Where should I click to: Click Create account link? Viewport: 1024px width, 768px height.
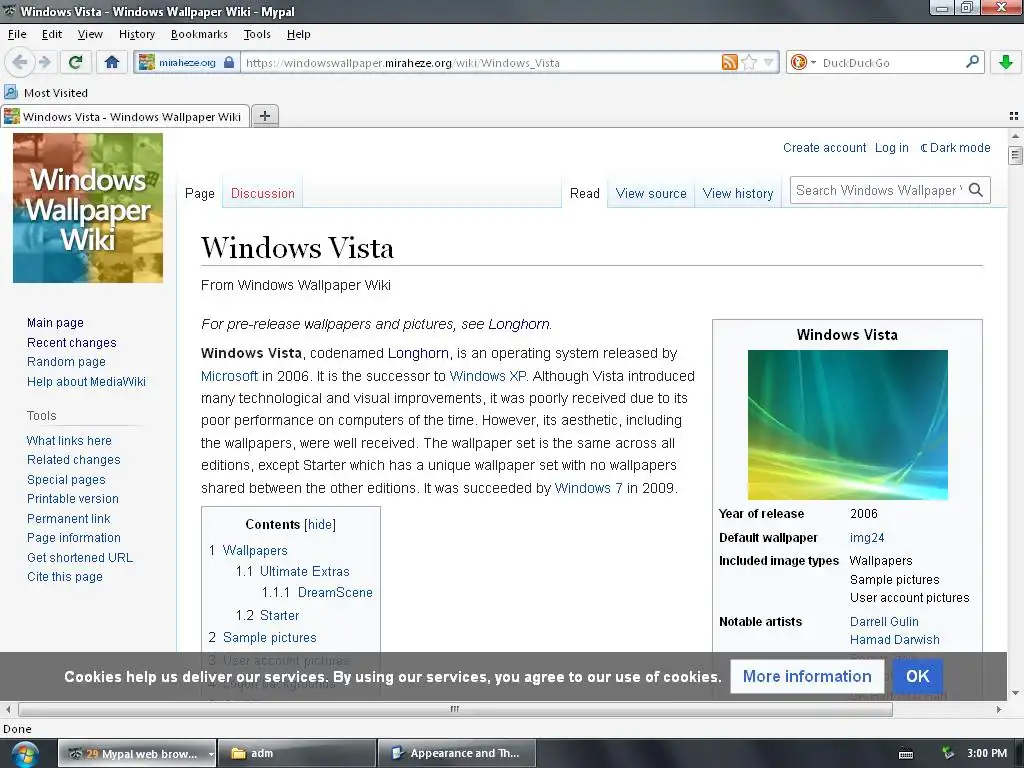[825, 148]
